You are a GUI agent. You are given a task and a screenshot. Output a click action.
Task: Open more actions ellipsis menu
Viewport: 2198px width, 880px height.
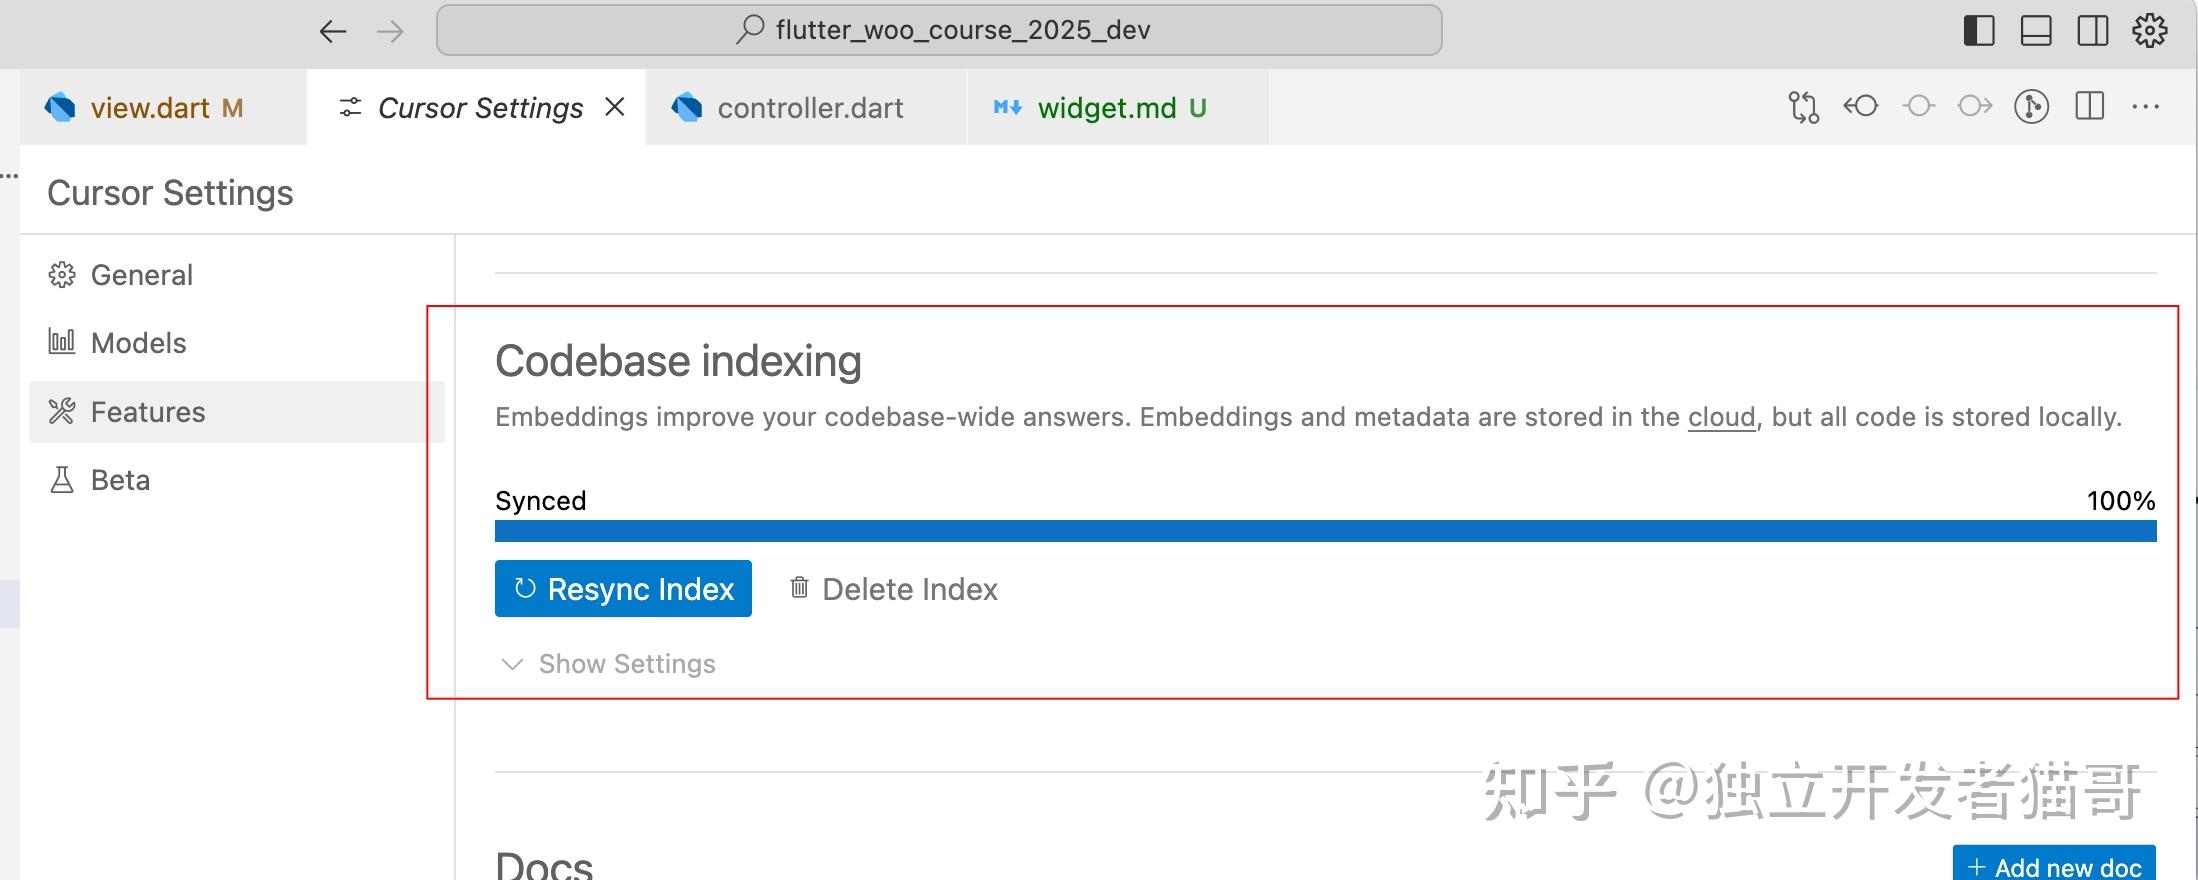(x=2146, y=106)
